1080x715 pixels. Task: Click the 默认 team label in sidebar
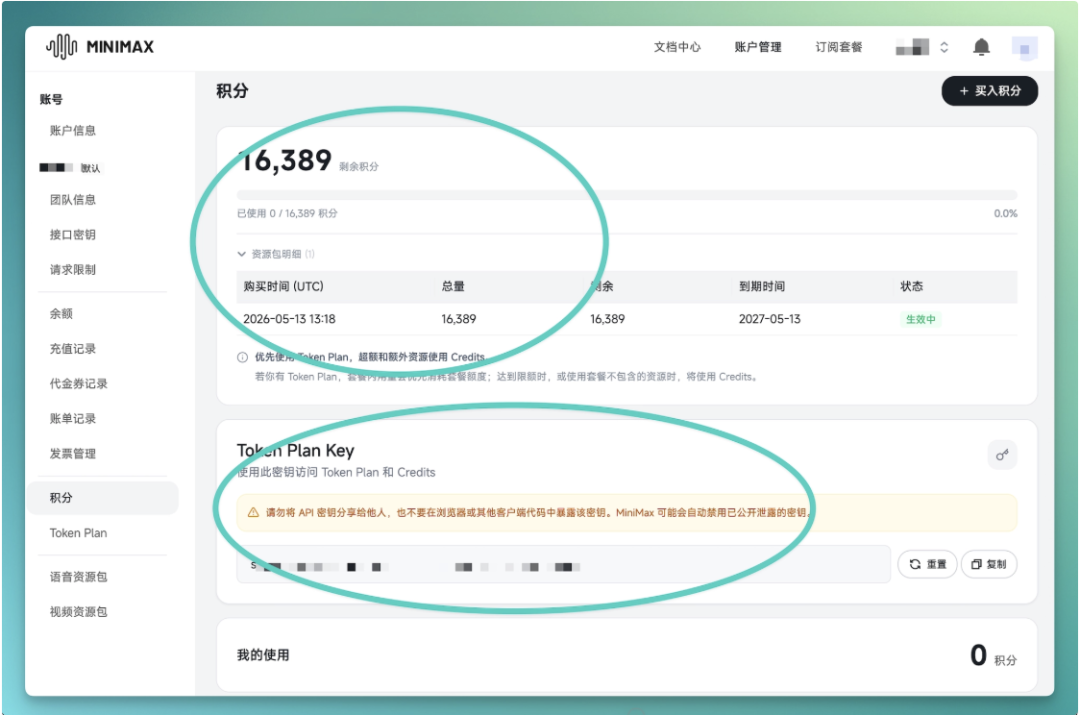(90, 168)
